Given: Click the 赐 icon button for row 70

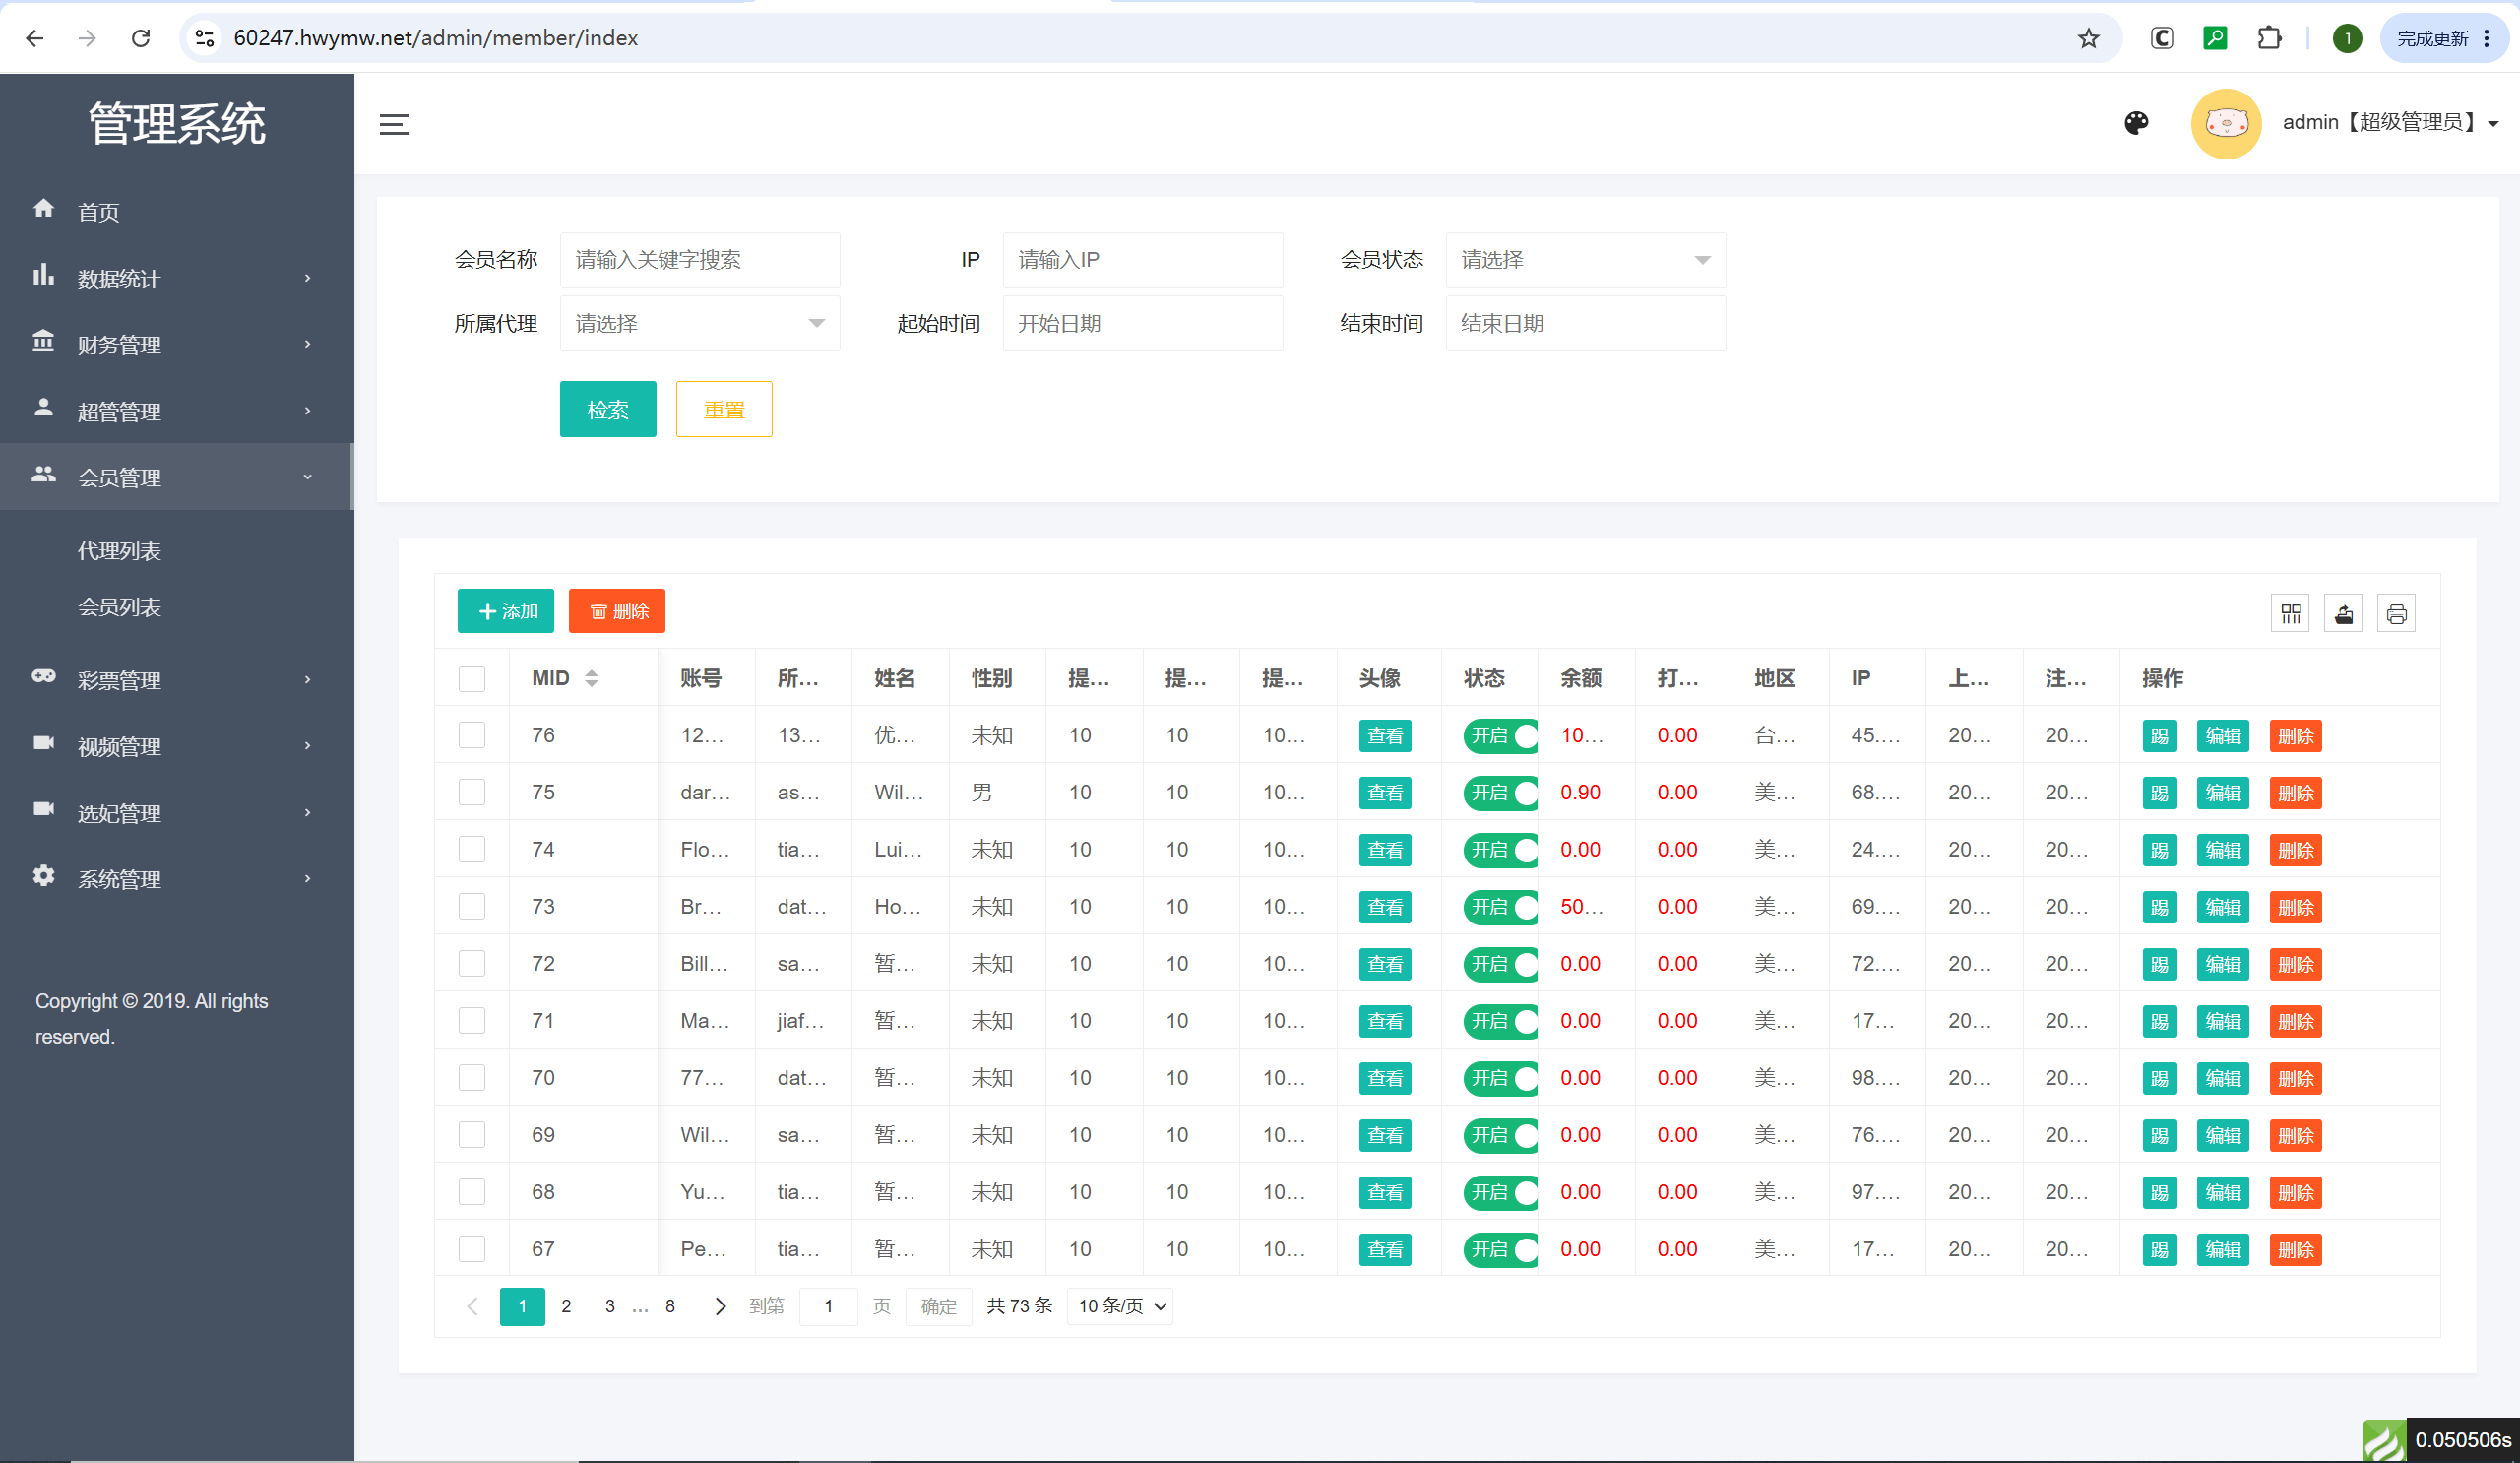Looking at the screenshot, I should point(2160,1078).
